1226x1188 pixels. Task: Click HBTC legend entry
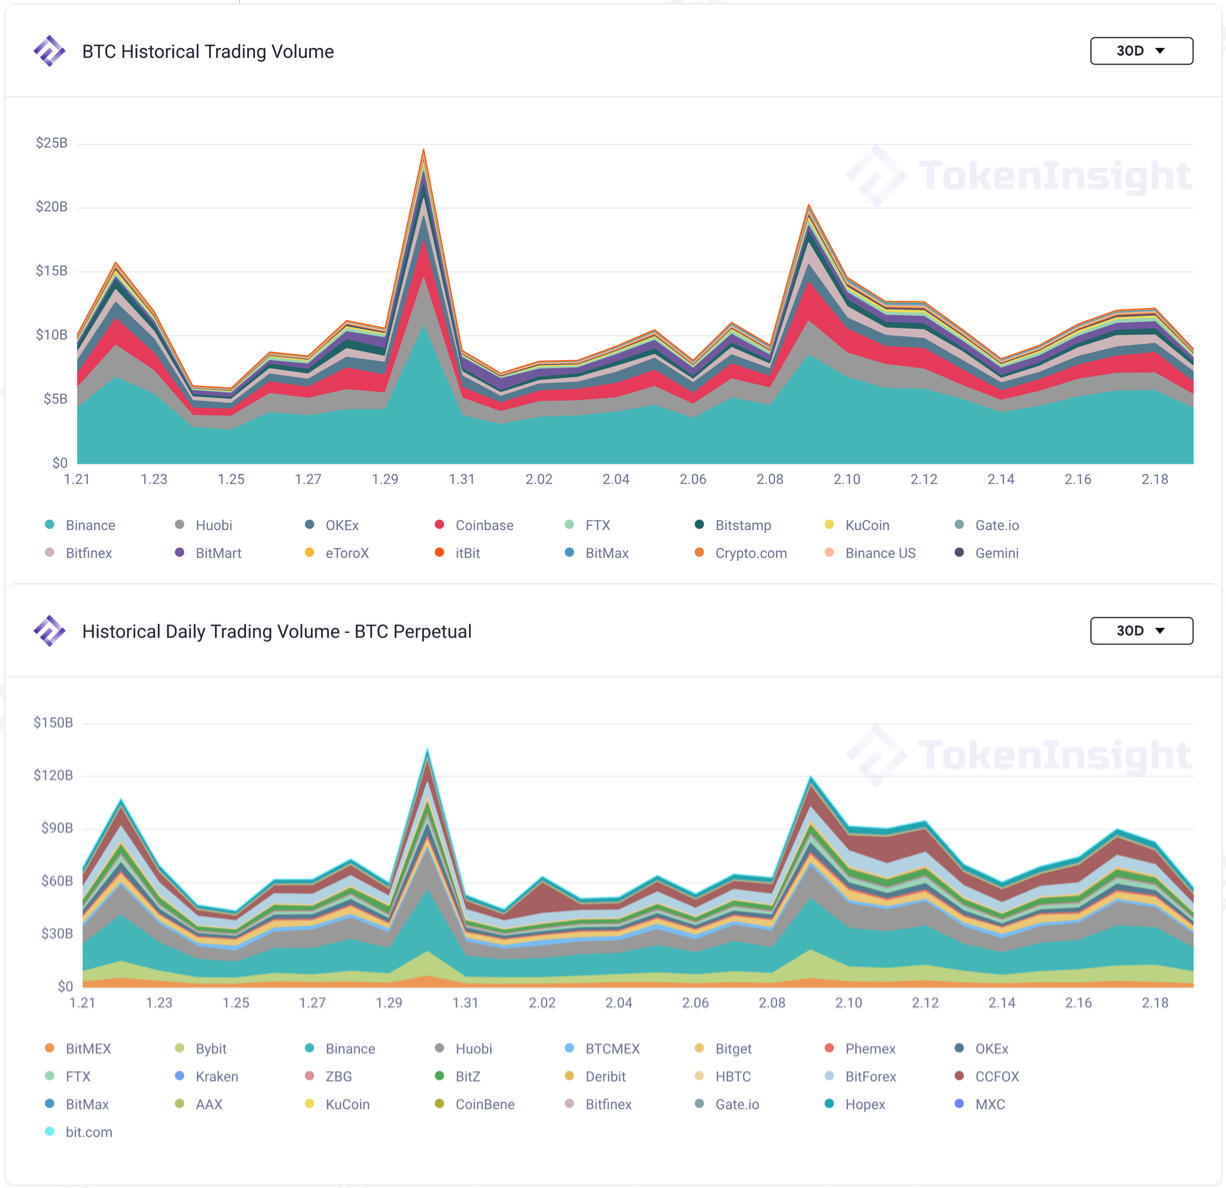[722, 1077]
